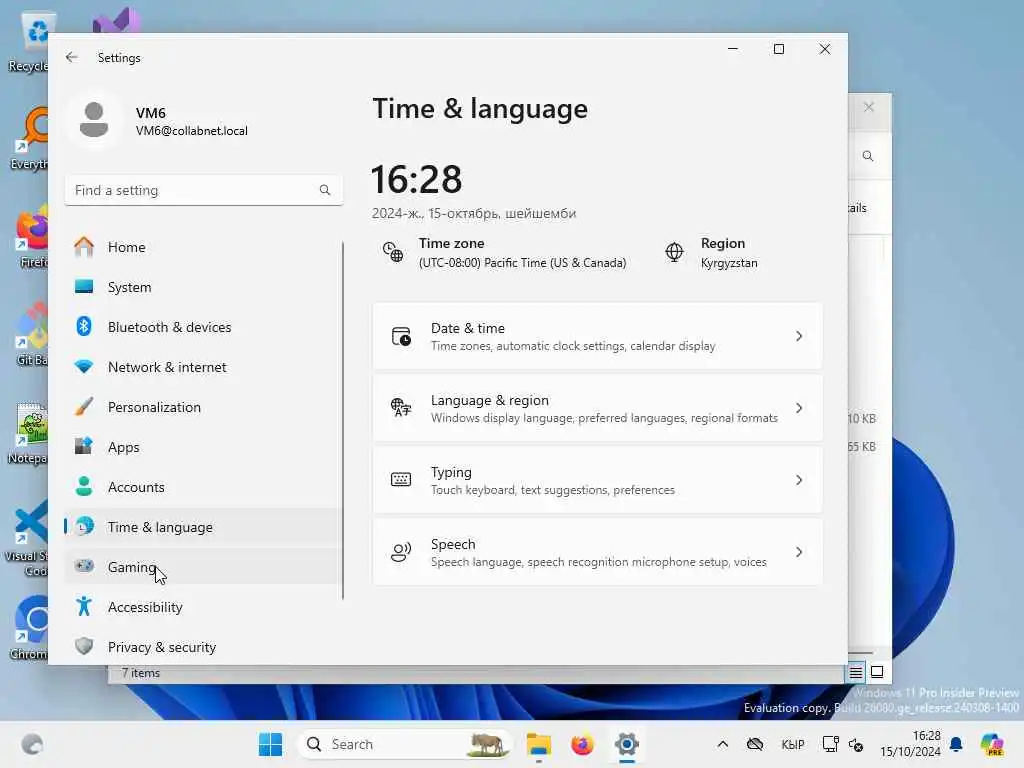Open Privacy & security settings

(203, 647)
